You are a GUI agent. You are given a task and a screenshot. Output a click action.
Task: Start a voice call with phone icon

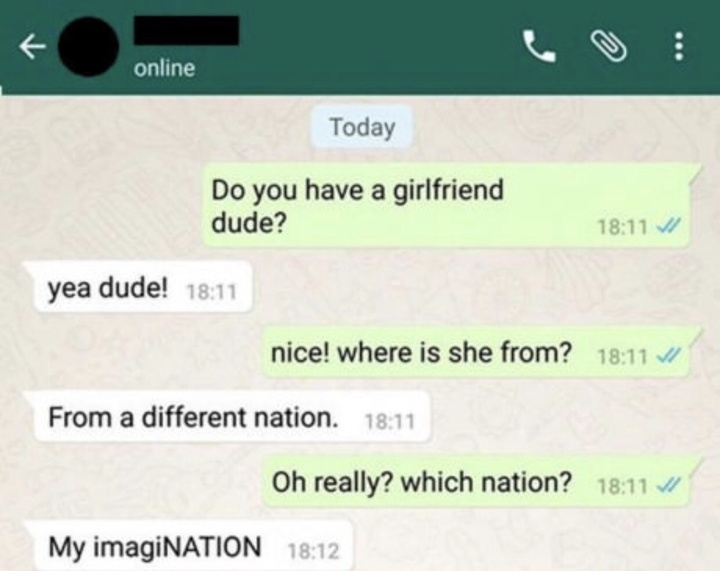539,46
